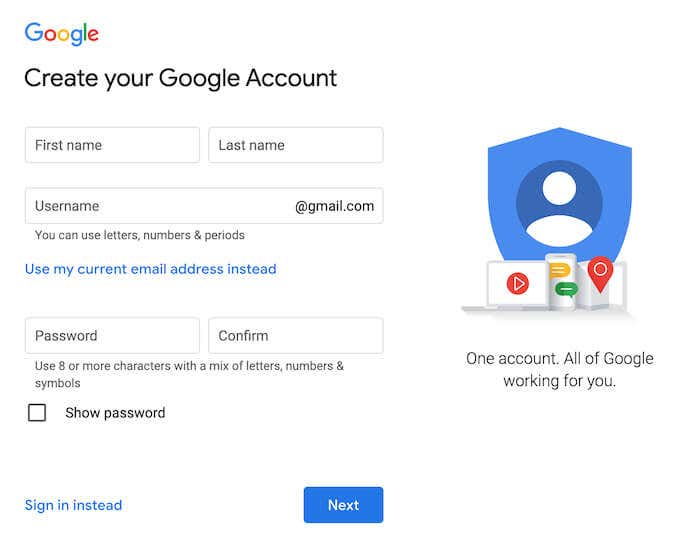Screen dimensions: 680x547
Task: Click the "Create your Google Account" heading
Action: [x=180, y=78]
